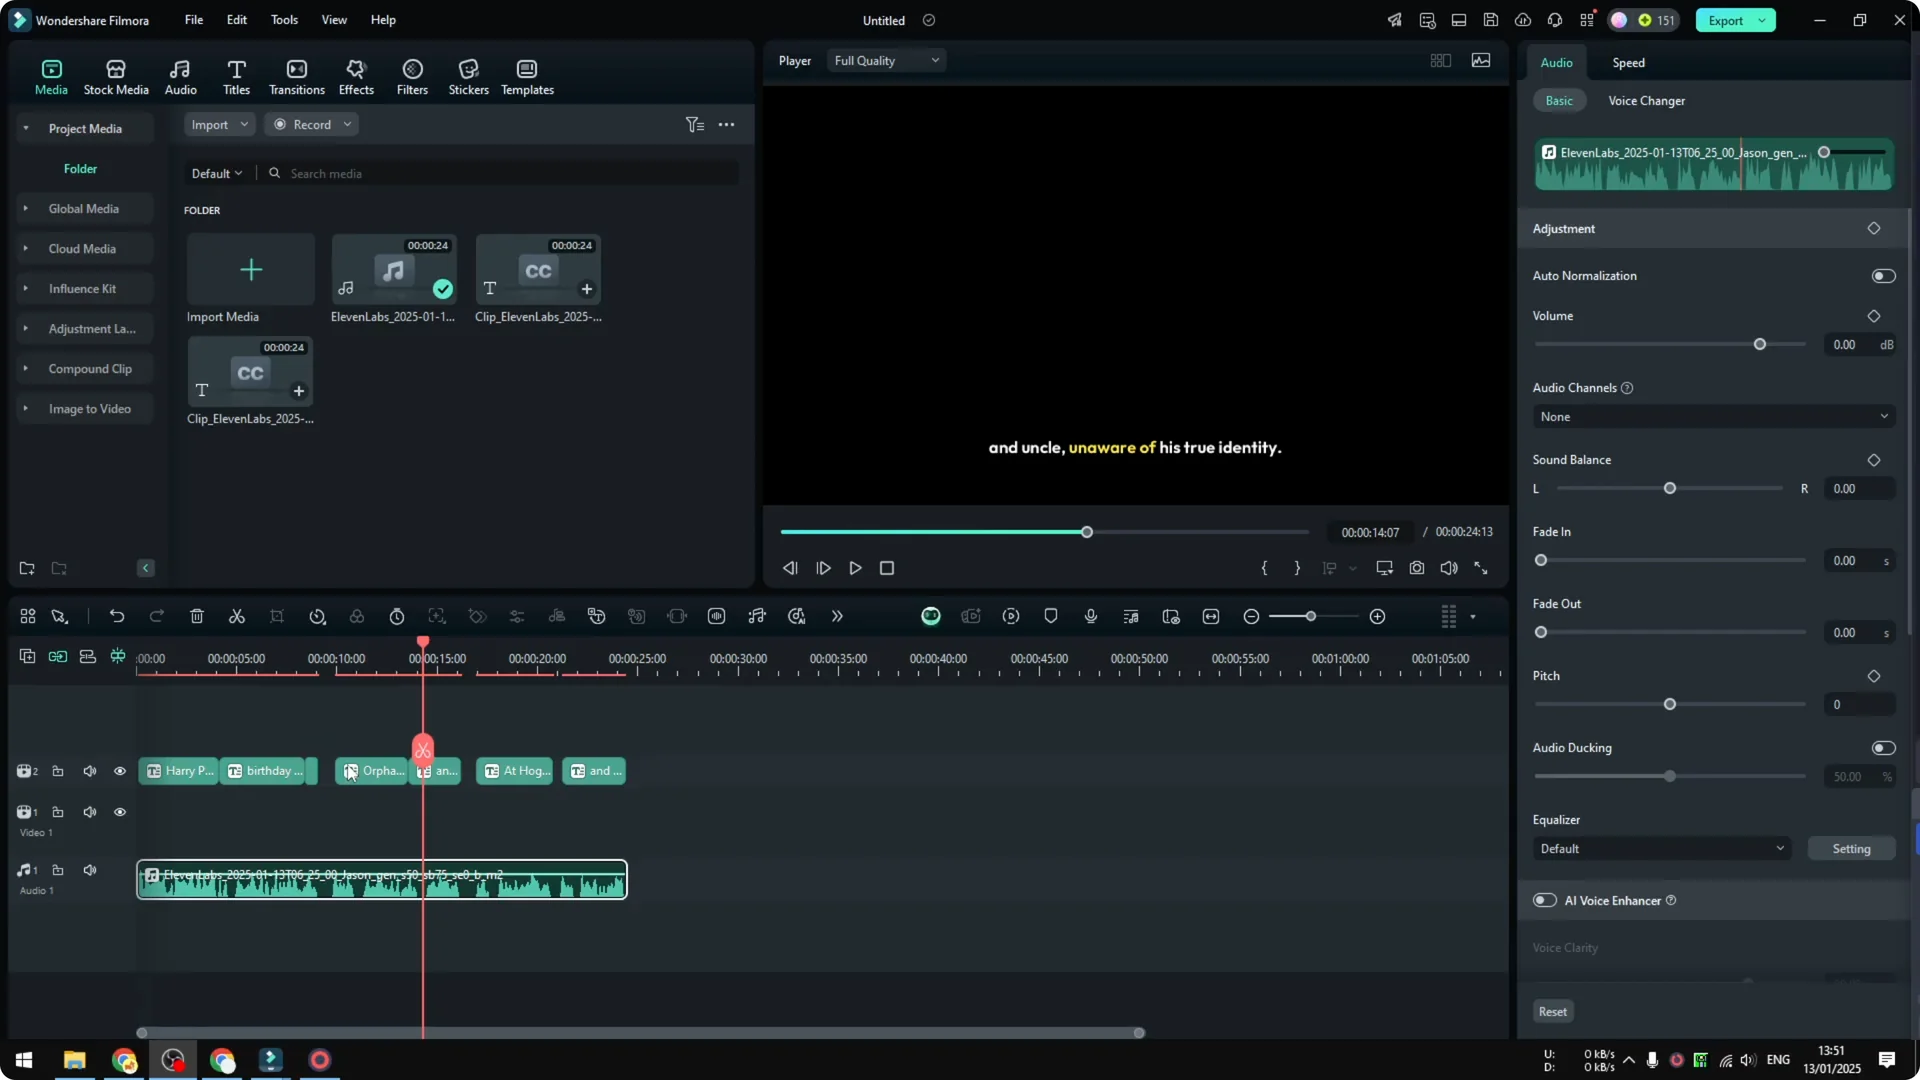The width and height of the screenshot is (1920, 1080).
Task: Open the Tools menu
Action: (284, 20)
